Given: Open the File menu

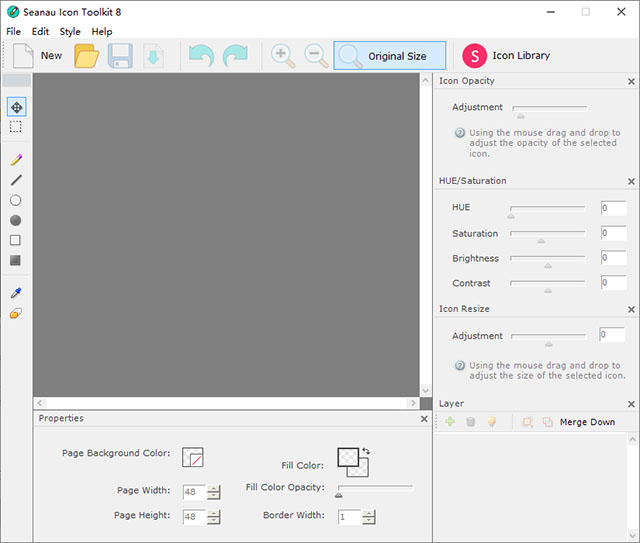Looking at the screenshot, I should [x=13, y=31].
